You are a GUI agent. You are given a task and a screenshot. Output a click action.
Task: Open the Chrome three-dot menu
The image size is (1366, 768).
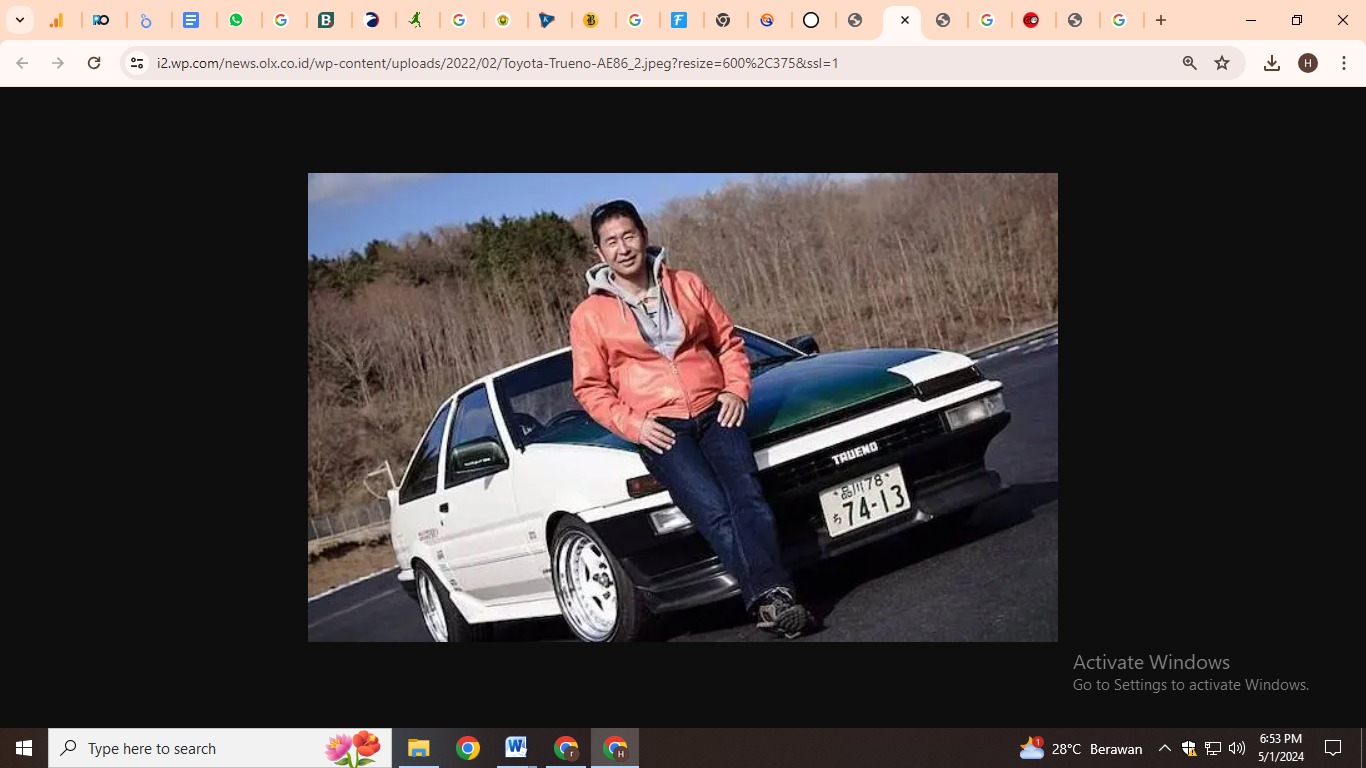coord(1344,63)
